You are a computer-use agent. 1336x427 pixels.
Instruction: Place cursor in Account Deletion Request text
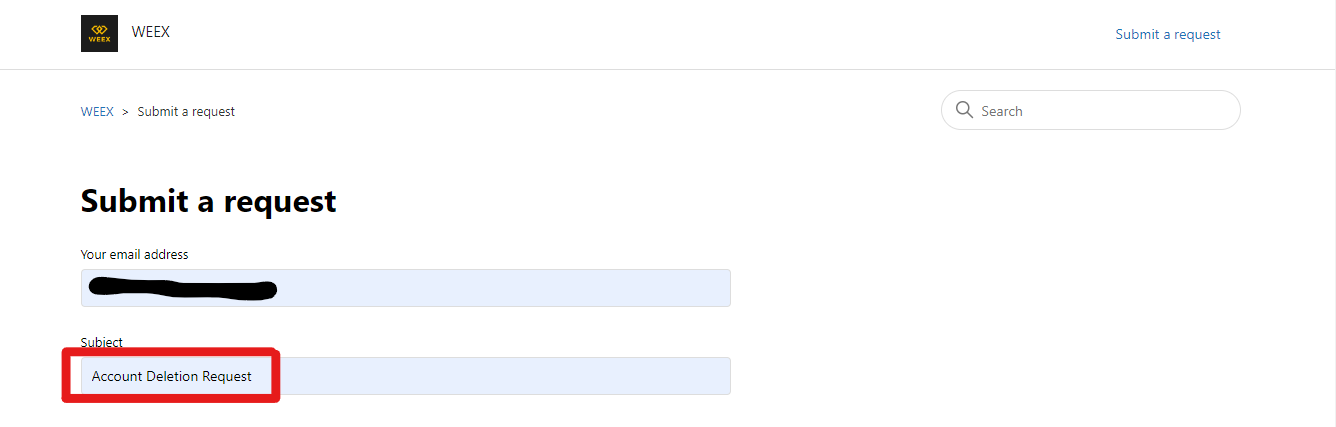pyautogui.click(x=172, y=376)
